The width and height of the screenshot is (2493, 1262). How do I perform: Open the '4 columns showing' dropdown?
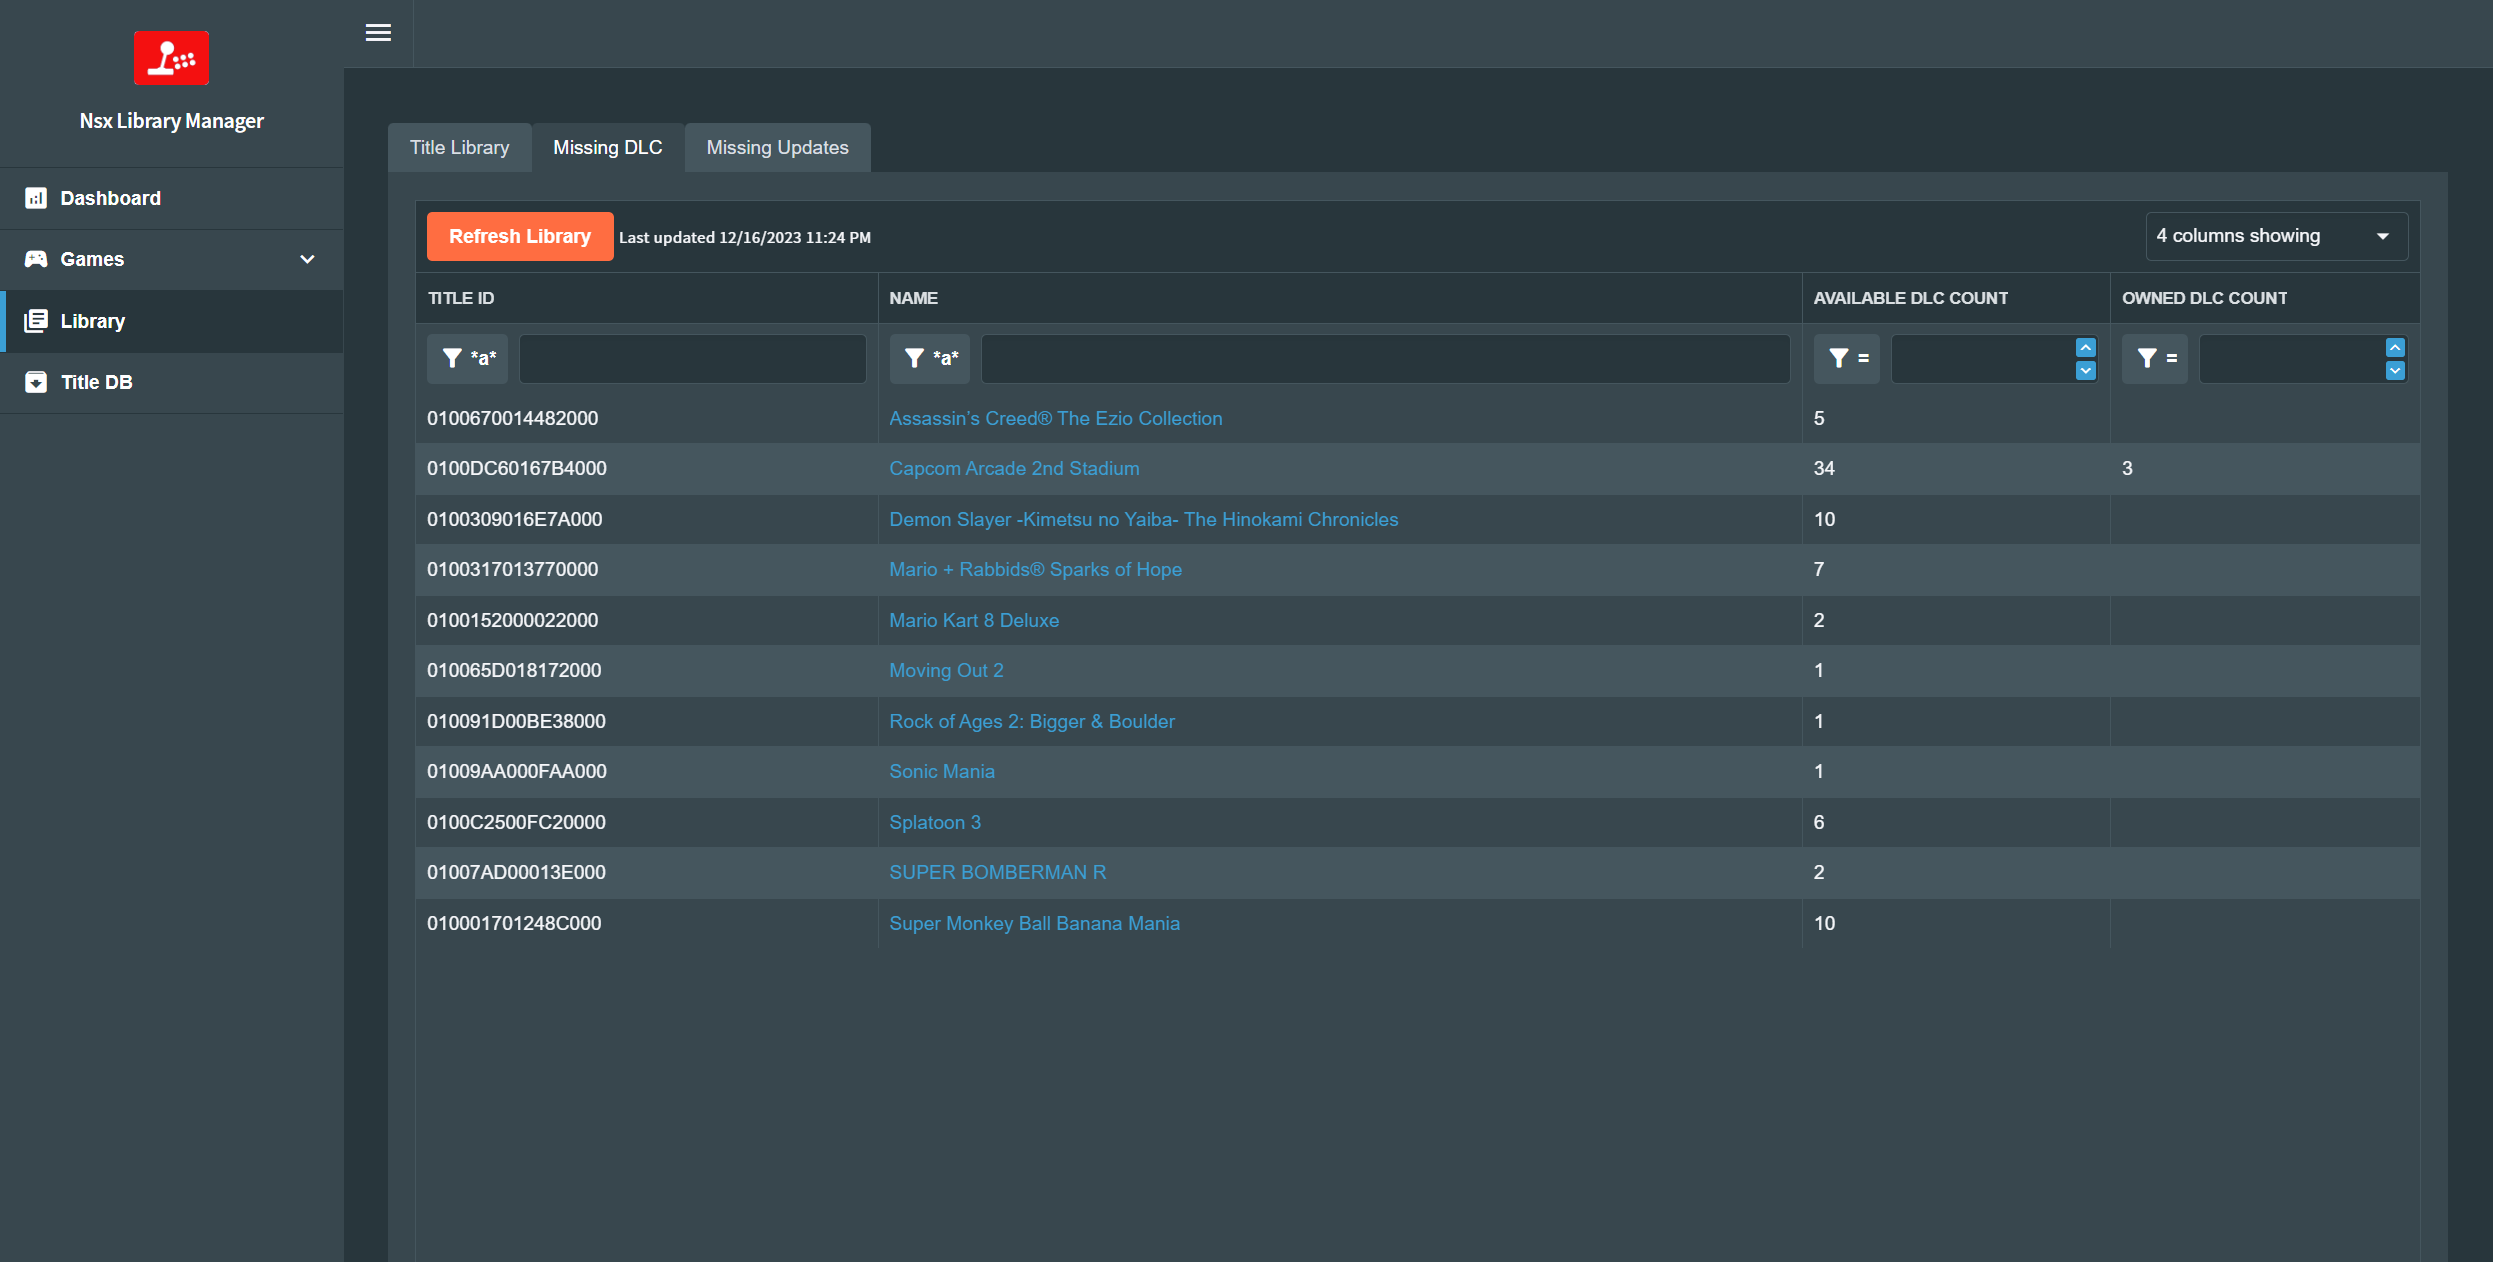click(2276, 236)
